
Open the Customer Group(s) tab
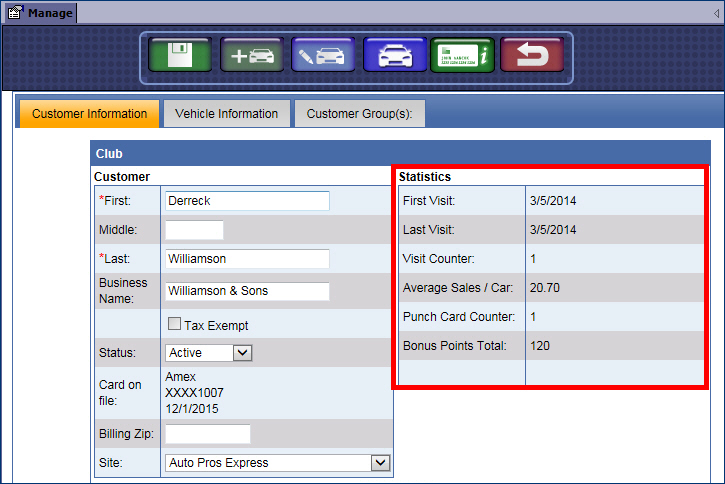pos(359,114)
